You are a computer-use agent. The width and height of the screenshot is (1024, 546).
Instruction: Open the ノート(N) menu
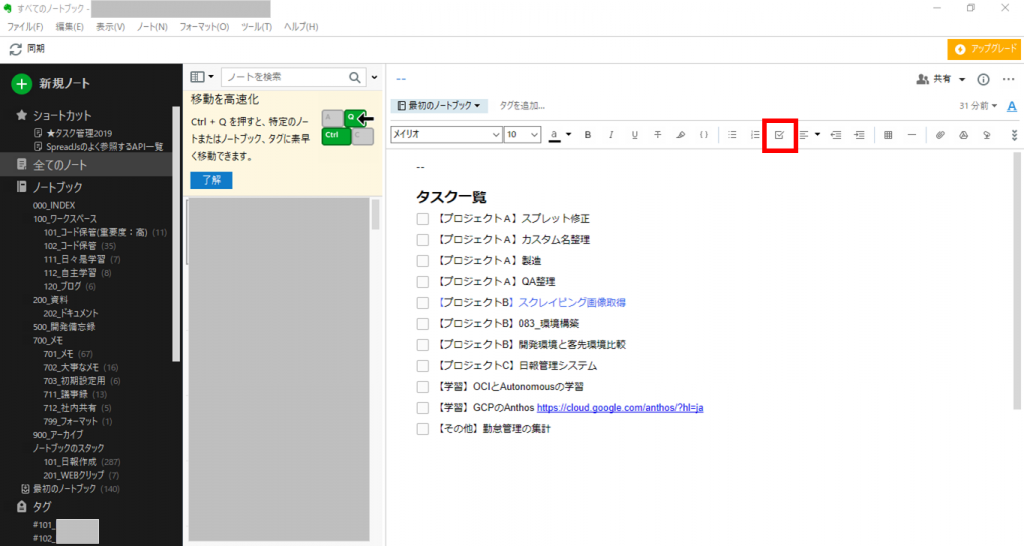[x=152, y=27]
